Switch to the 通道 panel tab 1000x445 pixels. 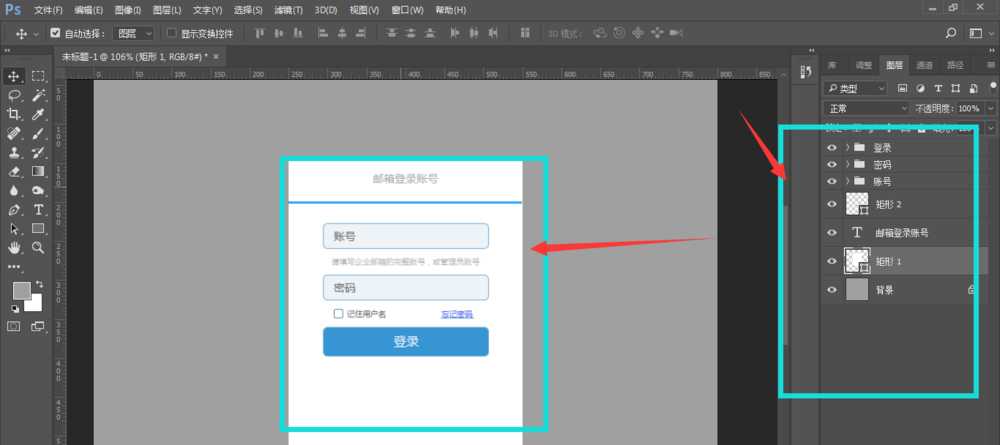click(x=924, y=65)
